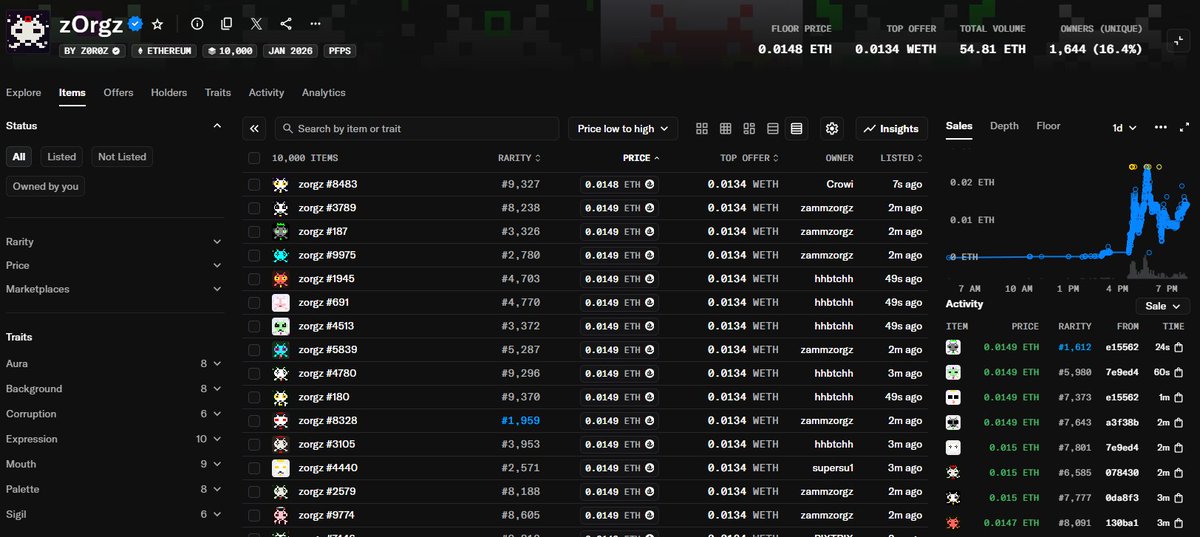Screen dimensions: 1200x537
Task: Click the cart icon on the 60s sale
Action: point(1178,372)
